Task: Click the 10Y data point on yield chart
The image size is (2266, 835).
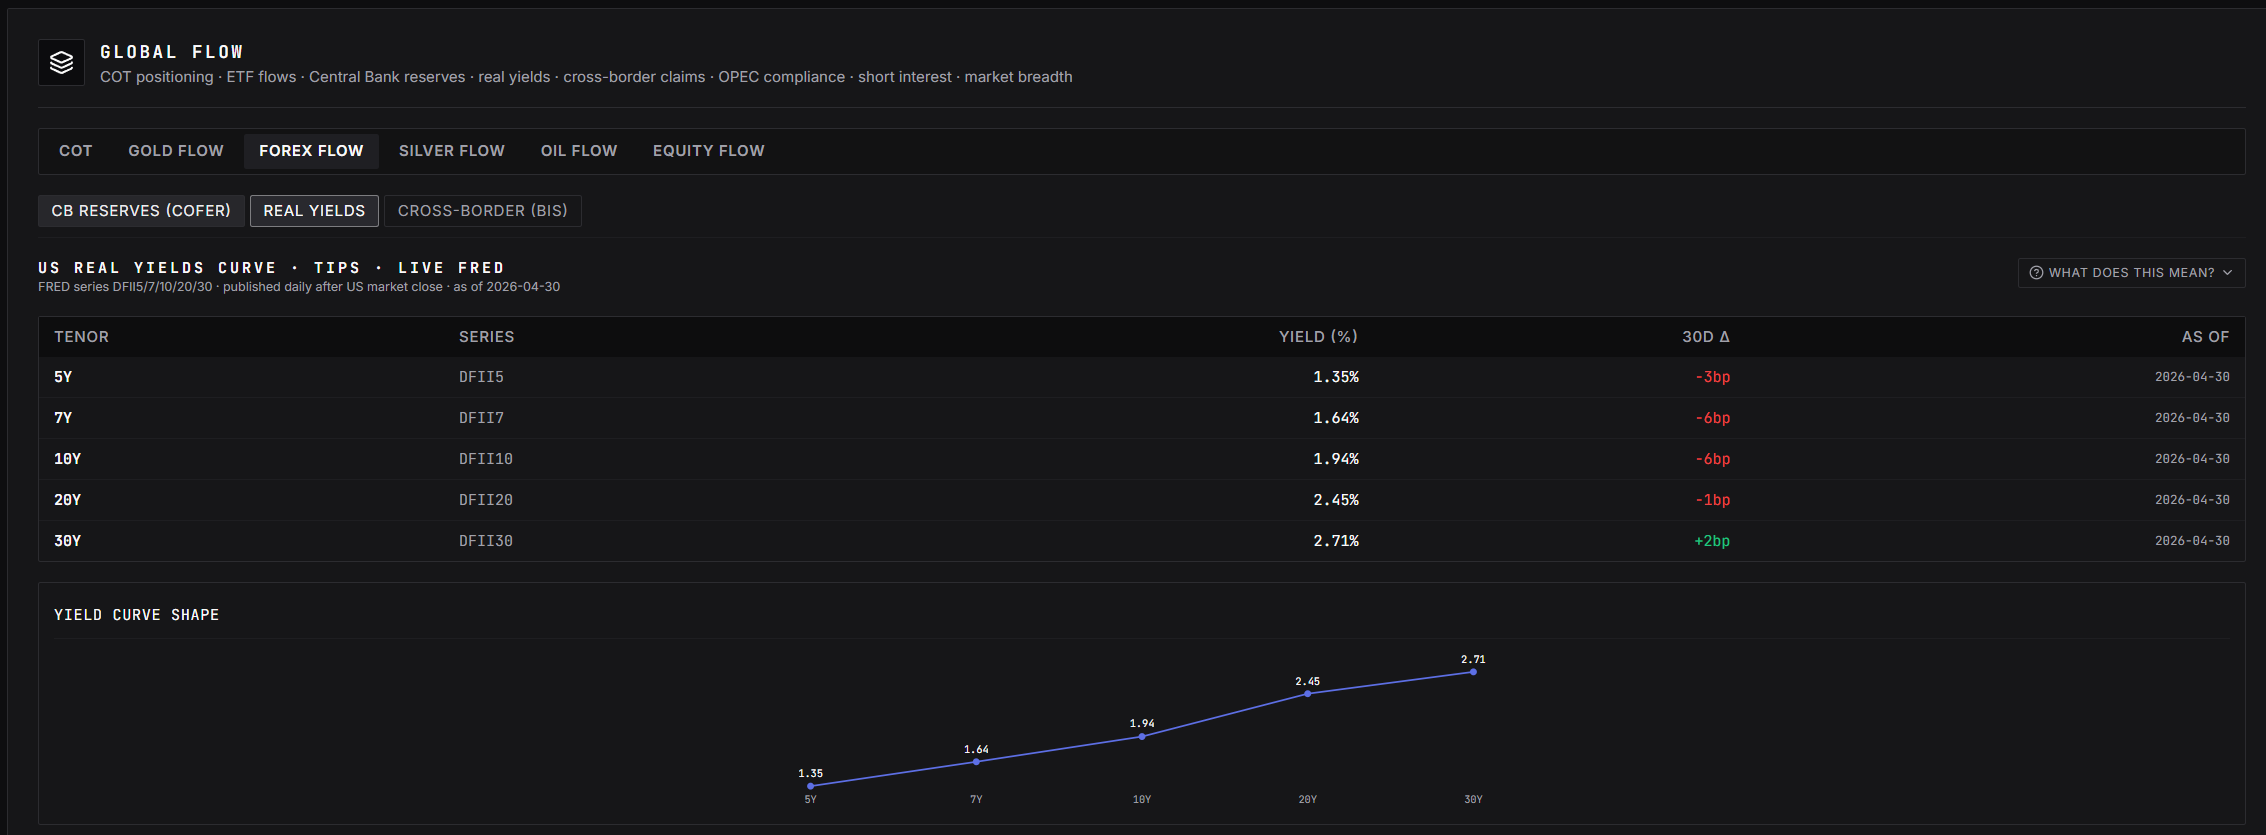Action: (1142, 737)
